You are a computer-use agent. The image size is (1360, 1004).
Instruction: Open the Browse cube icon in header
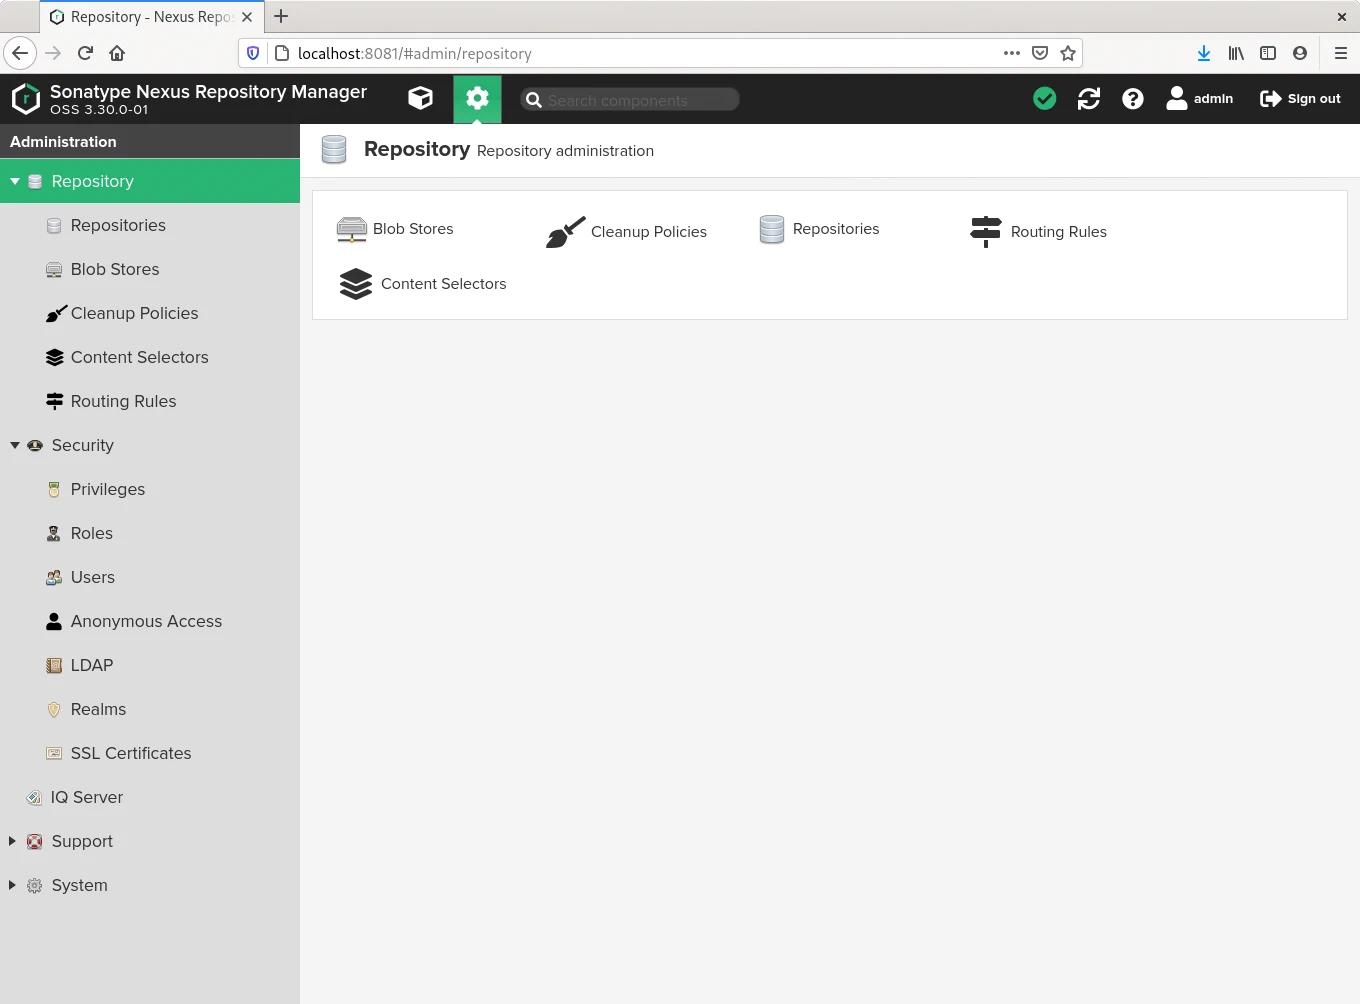(420, 98)
